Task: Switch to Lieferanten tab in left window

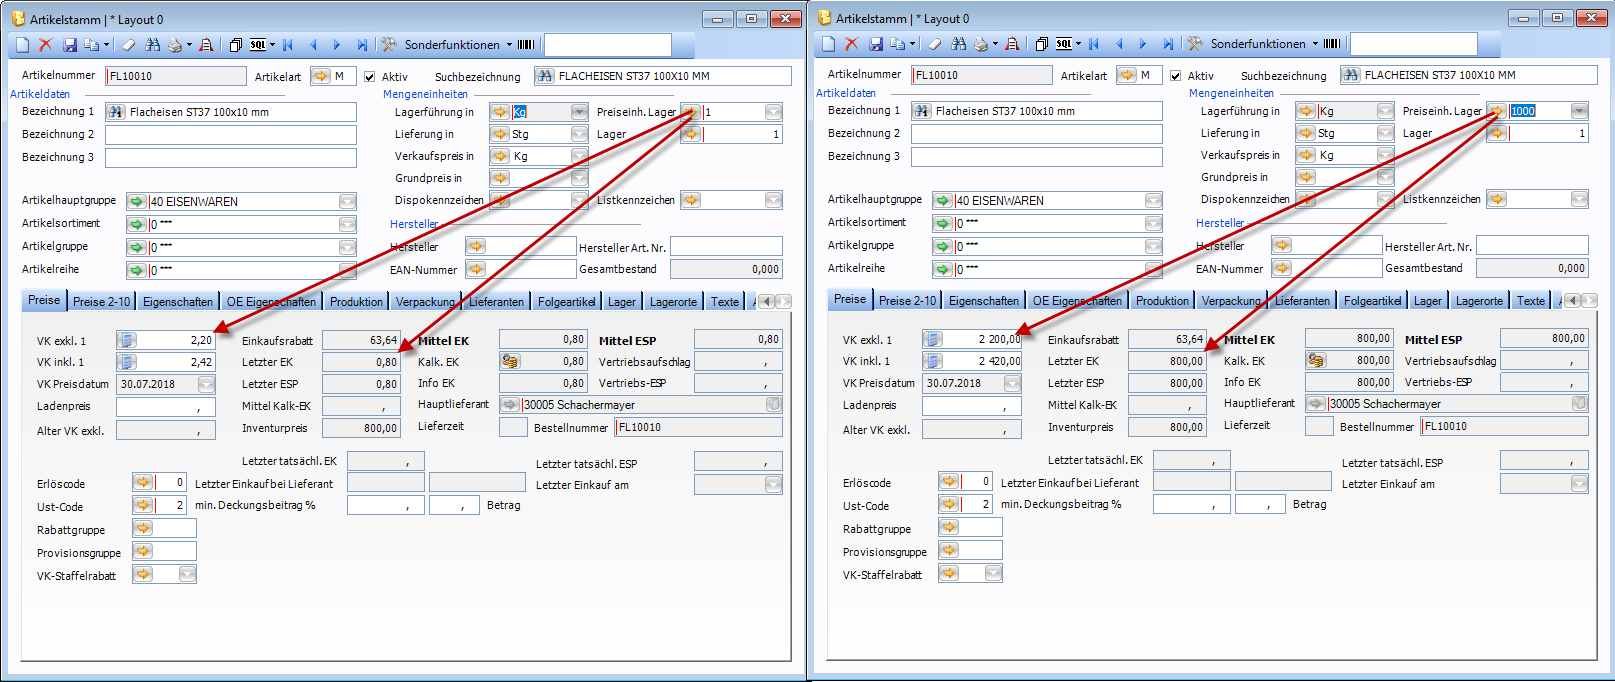Action: tap(496, 302)
